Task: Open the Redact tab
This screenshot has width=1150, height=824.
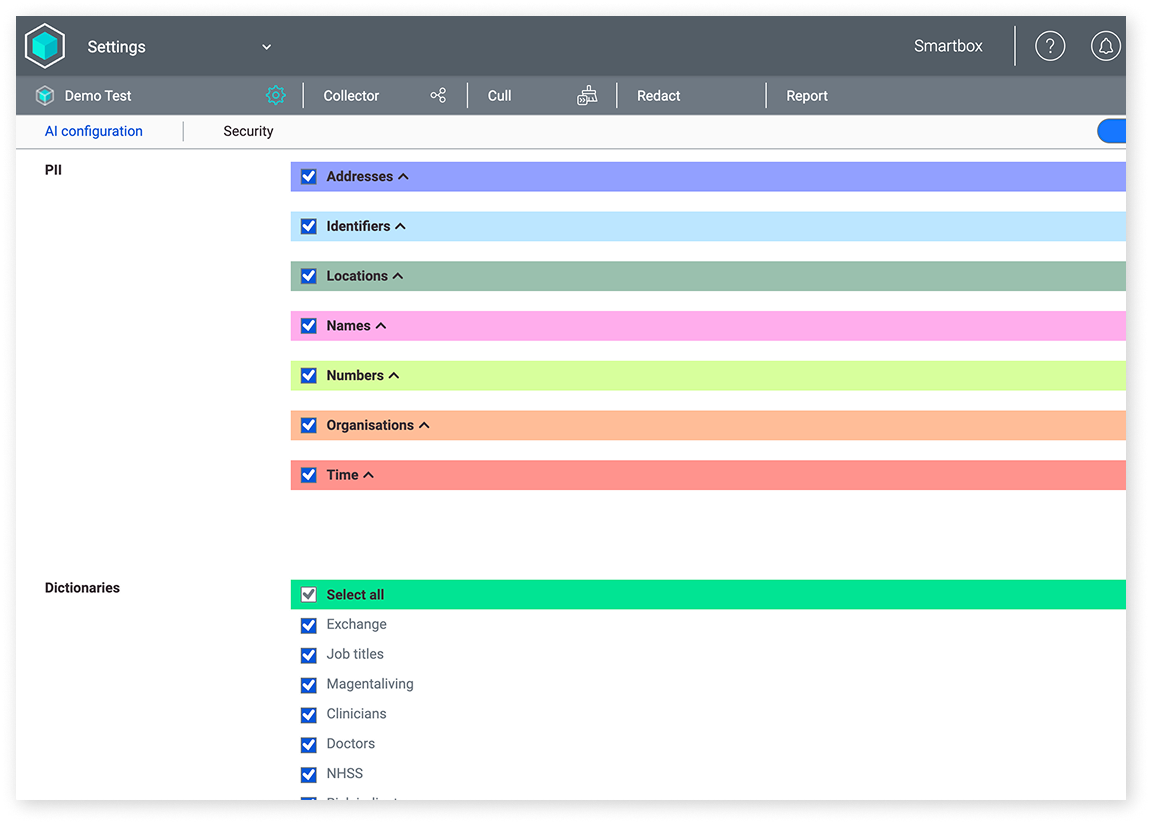Action: pyautogui.click(x=658, y=95)
